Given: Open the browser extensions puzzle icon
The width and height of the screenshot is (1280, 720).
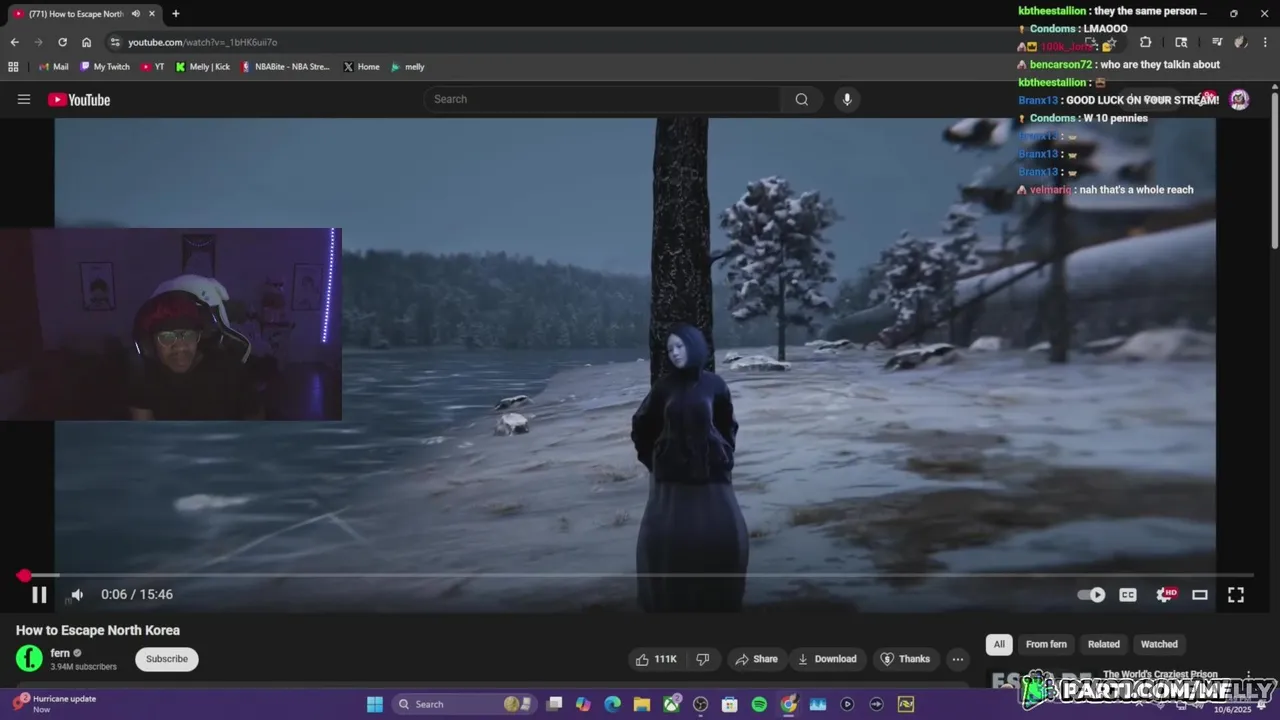Looking at the screenshot, I should [x=1145, y=42].
